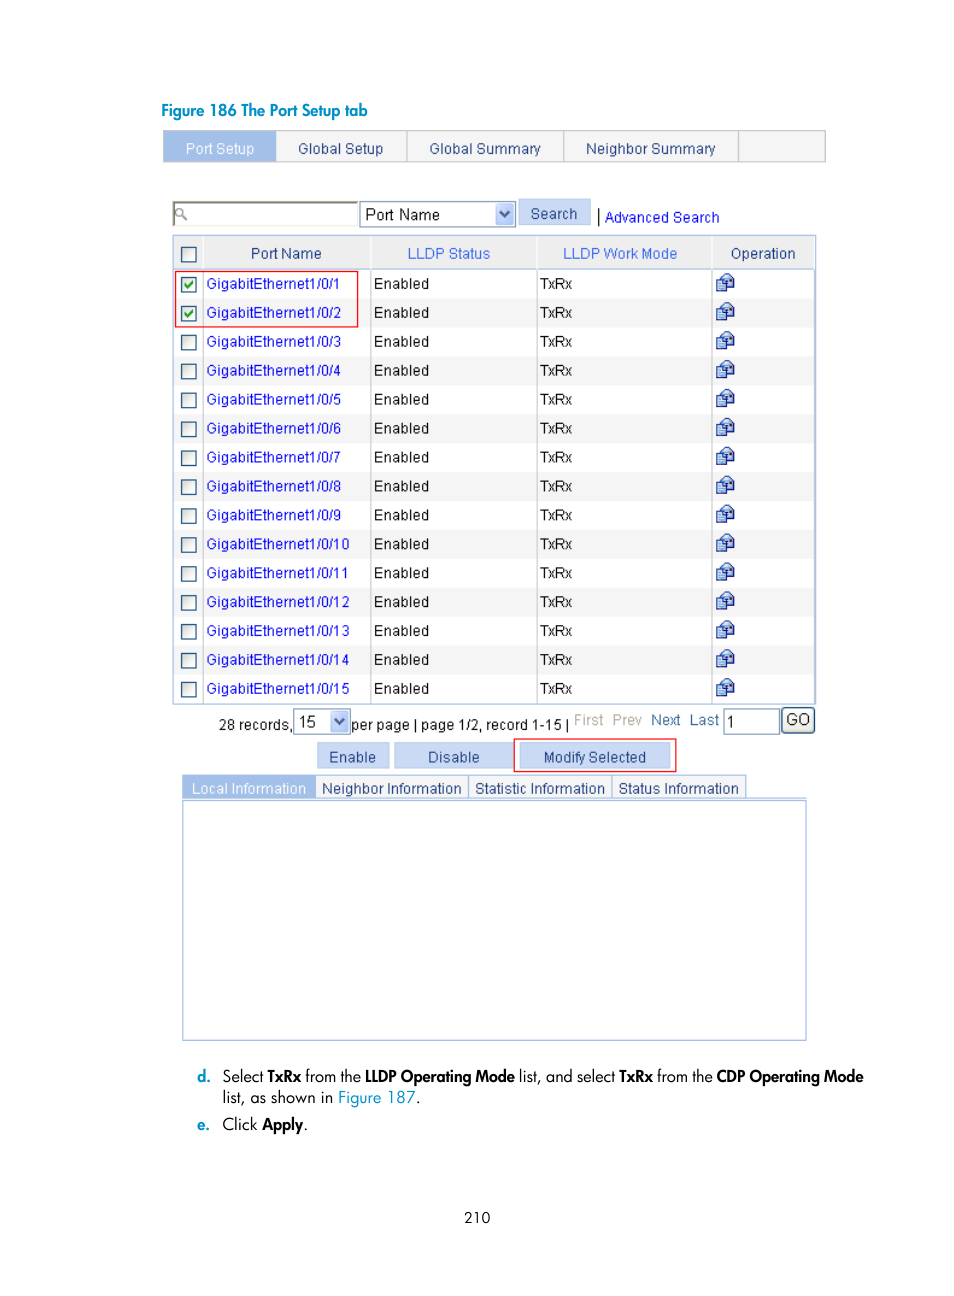Screen dimensions: 954x1296
Task: Click the Search button
Action: 554,214
